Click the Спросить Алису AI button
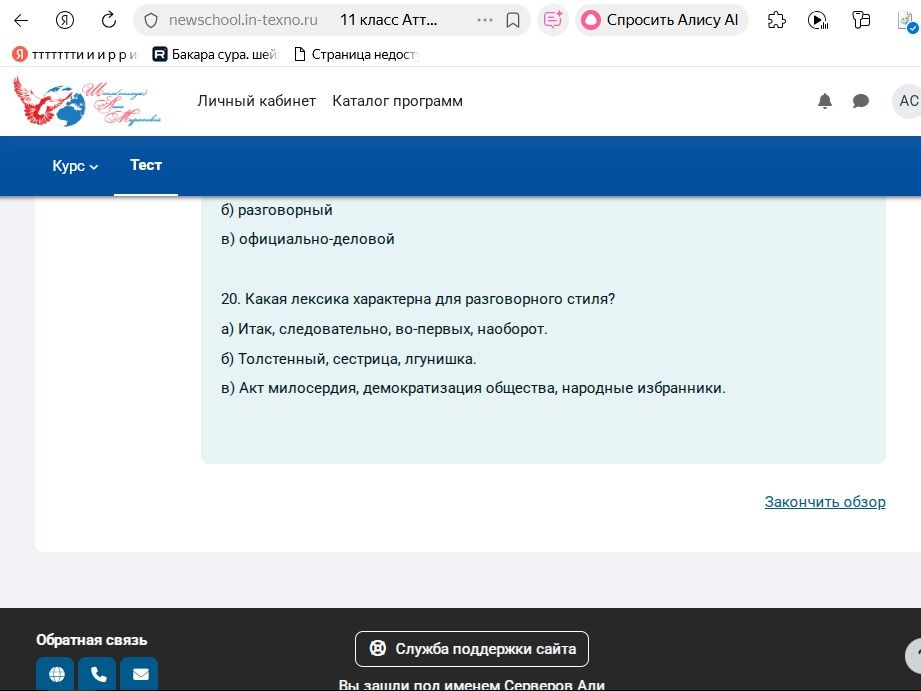921x691 pixels. click(661, 20)
